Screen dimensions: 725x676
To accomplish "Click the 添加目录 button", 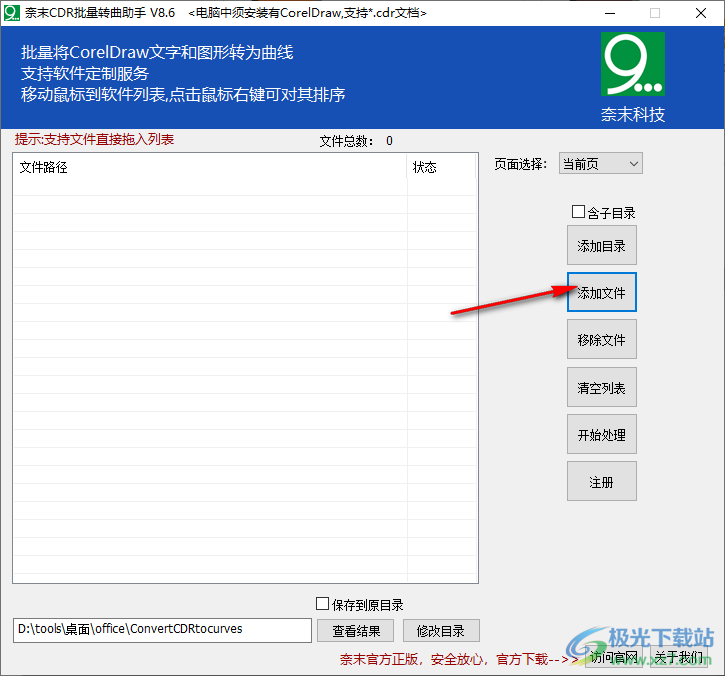I will (602, 246).
